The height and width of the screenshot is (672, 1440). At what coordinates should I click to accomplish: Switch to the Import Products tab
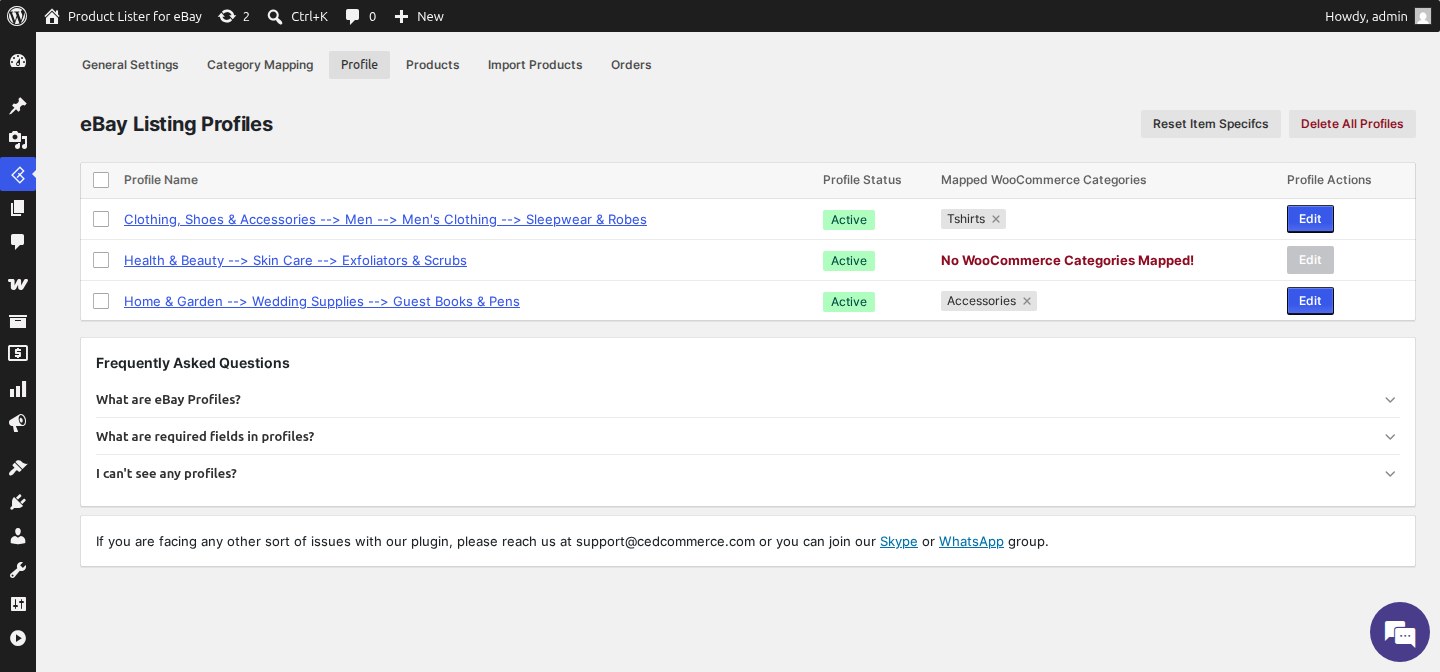(535, 65)
